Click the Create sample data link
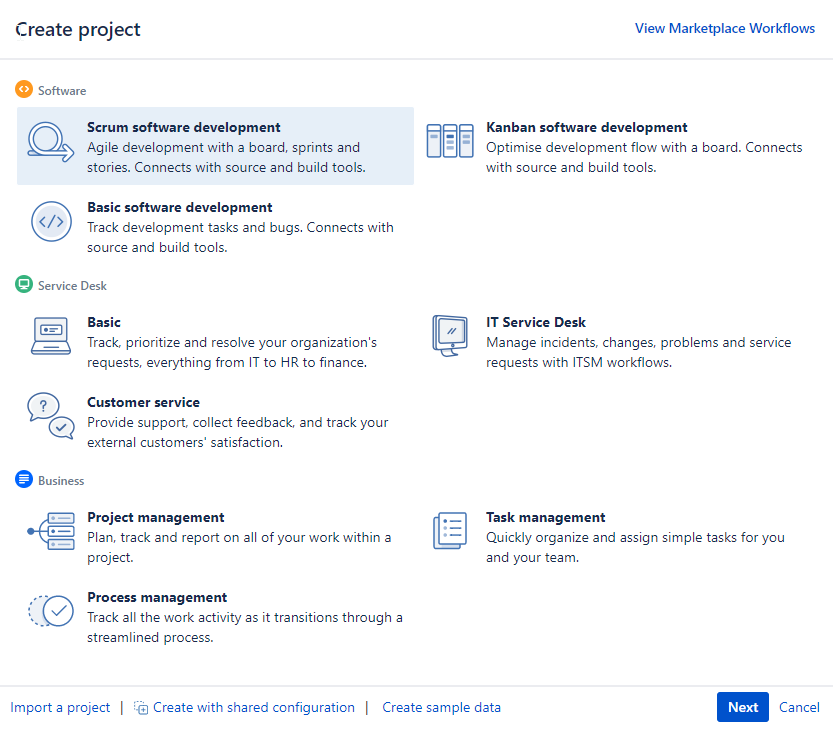The image size is (833, 734). 441,707
